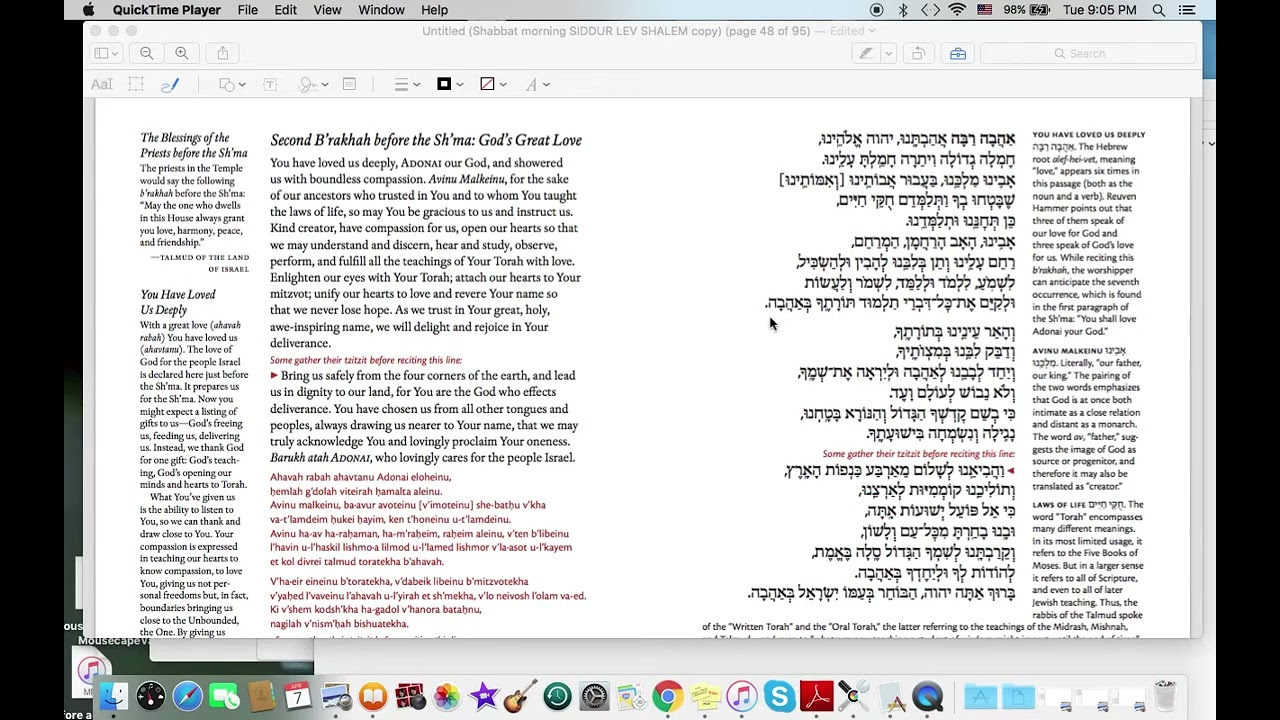Click sidebar heading "You Have Loved Us Deeply"

click(x=178, y=302)
